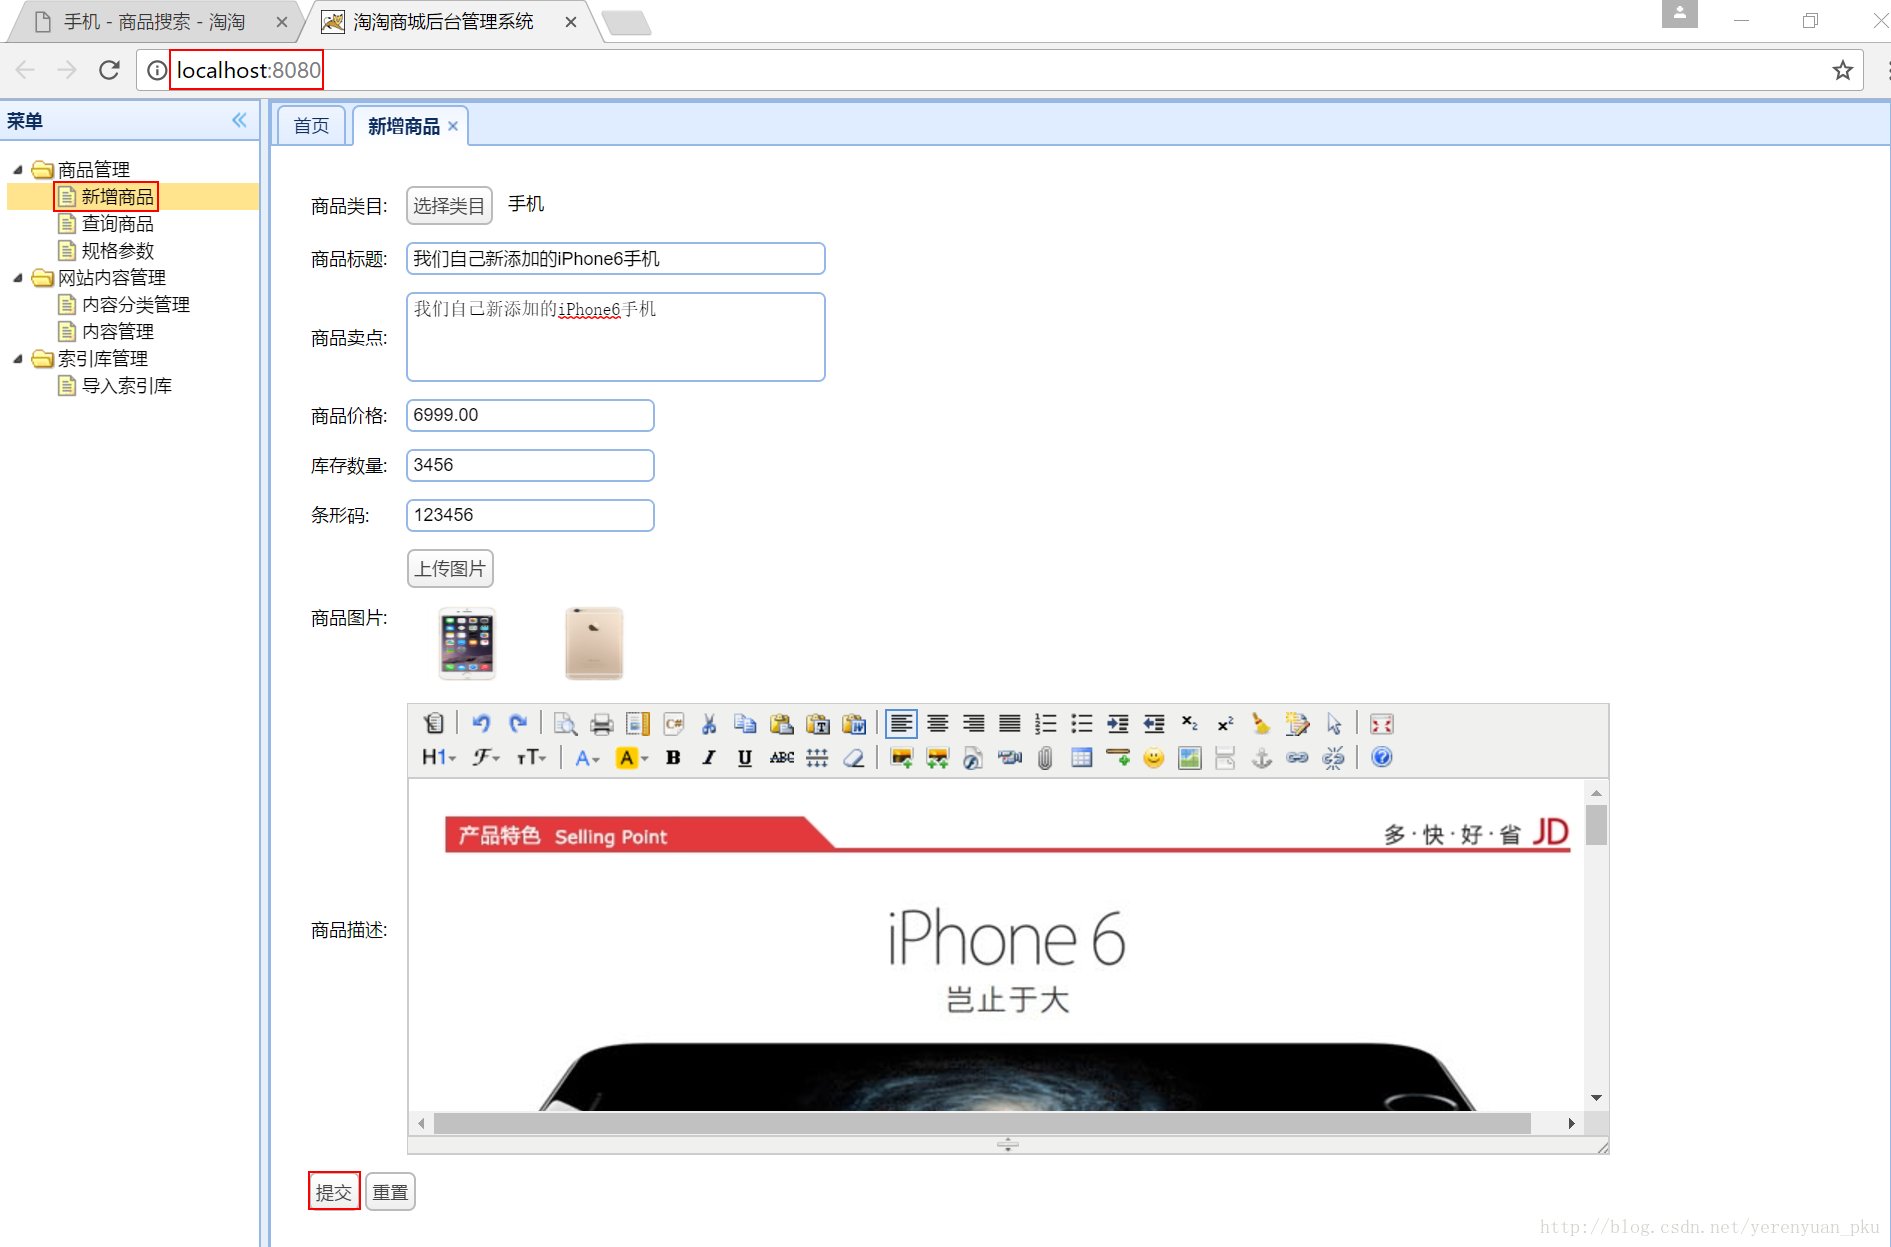Insert numbered list in description
1891x1247 pixels.
click(1045, 723)
